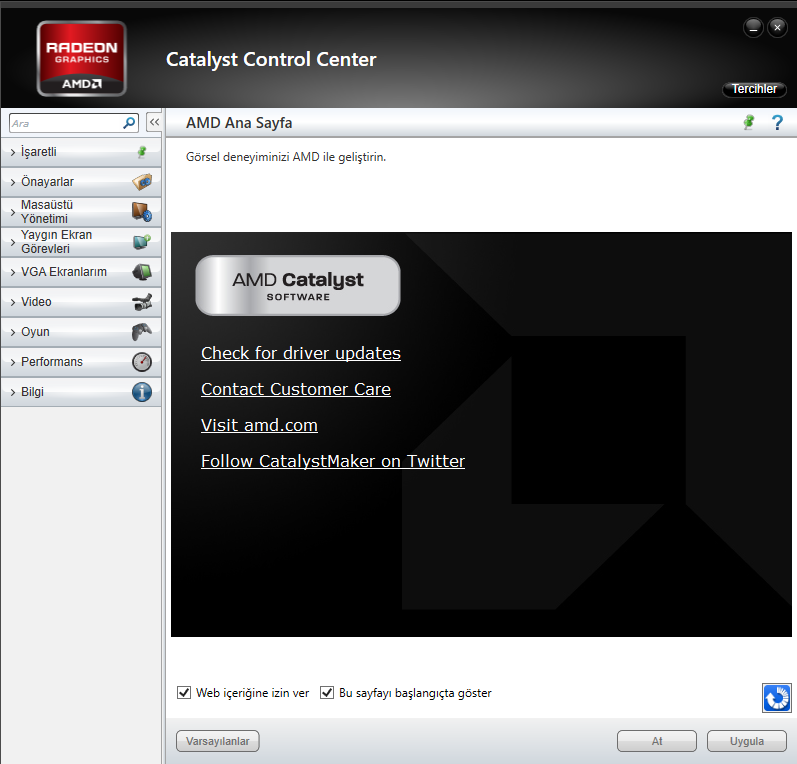Click the green pin icon in page header
This screenshot has height=764, width=797.
[749, 123]
